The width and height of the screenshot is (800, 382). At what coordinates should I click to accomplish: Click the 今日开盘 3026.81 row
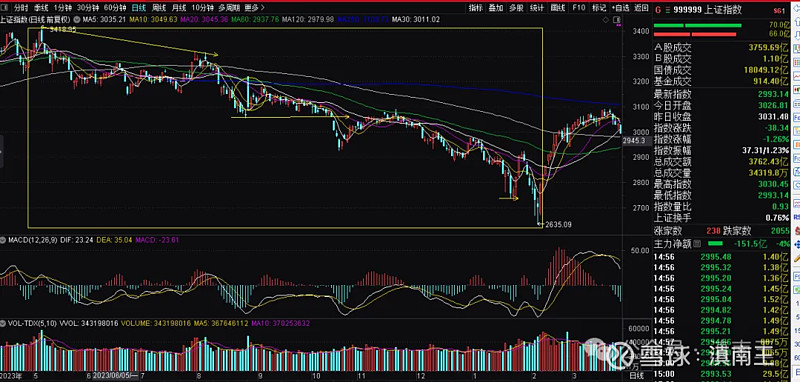(721, 105)
